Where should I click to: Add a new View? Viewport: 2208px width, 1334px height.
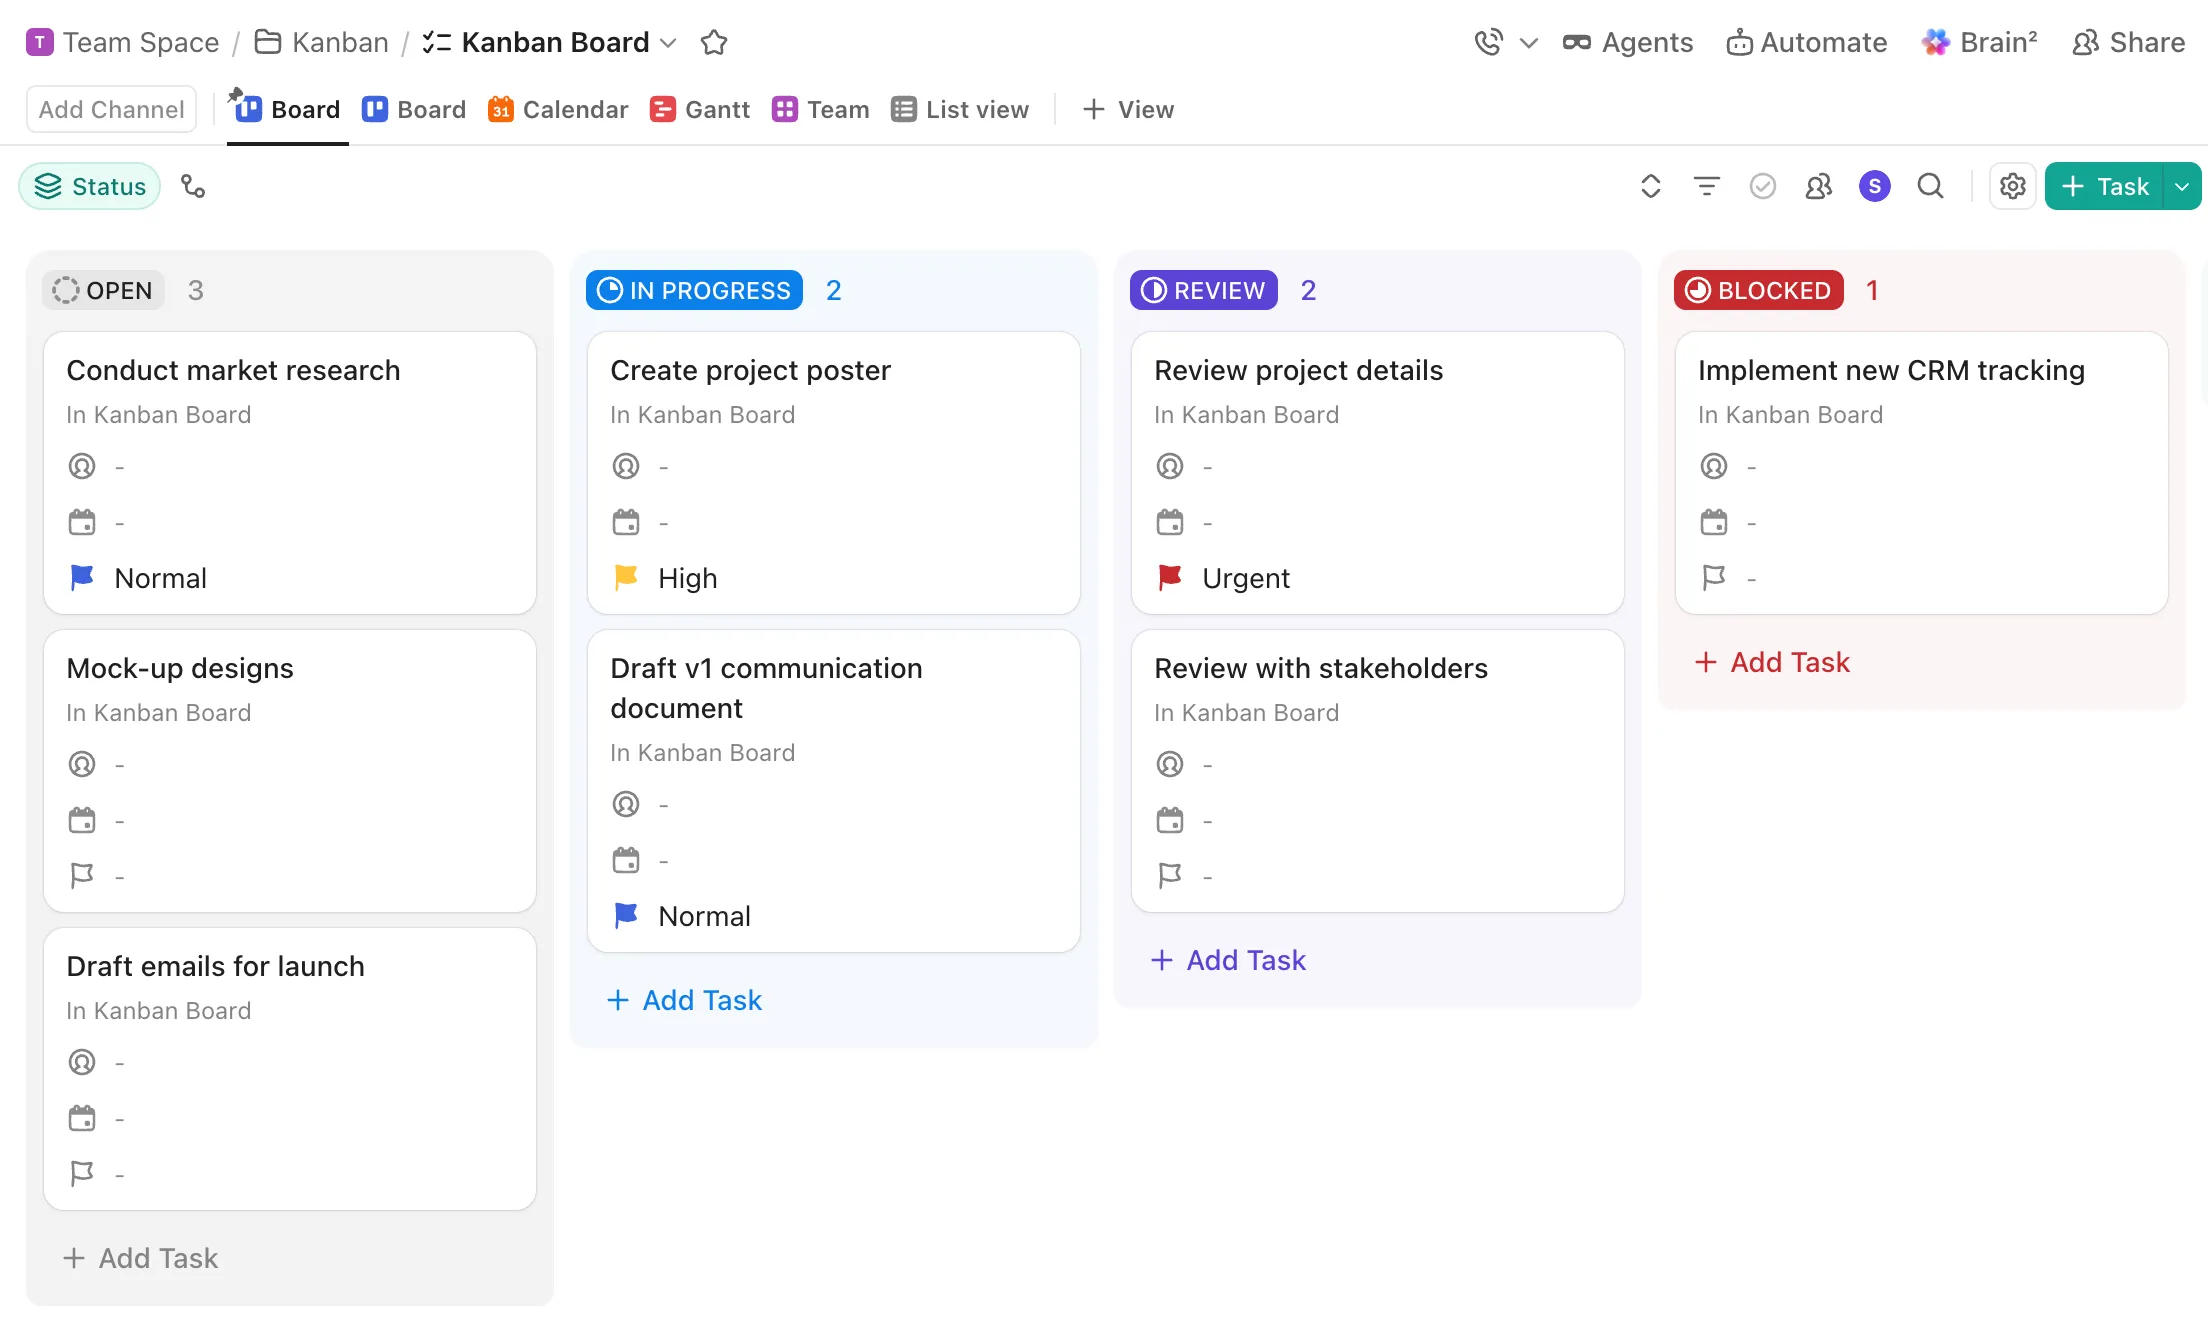coord(1129,109)
